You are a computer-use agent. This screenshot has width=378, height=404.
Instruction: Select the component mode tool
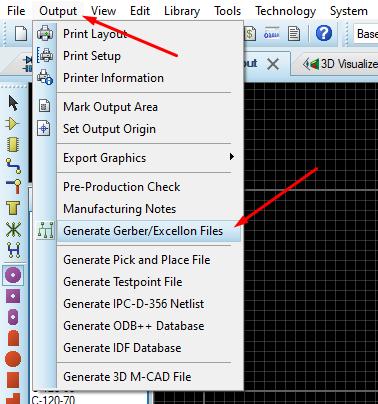13,124
